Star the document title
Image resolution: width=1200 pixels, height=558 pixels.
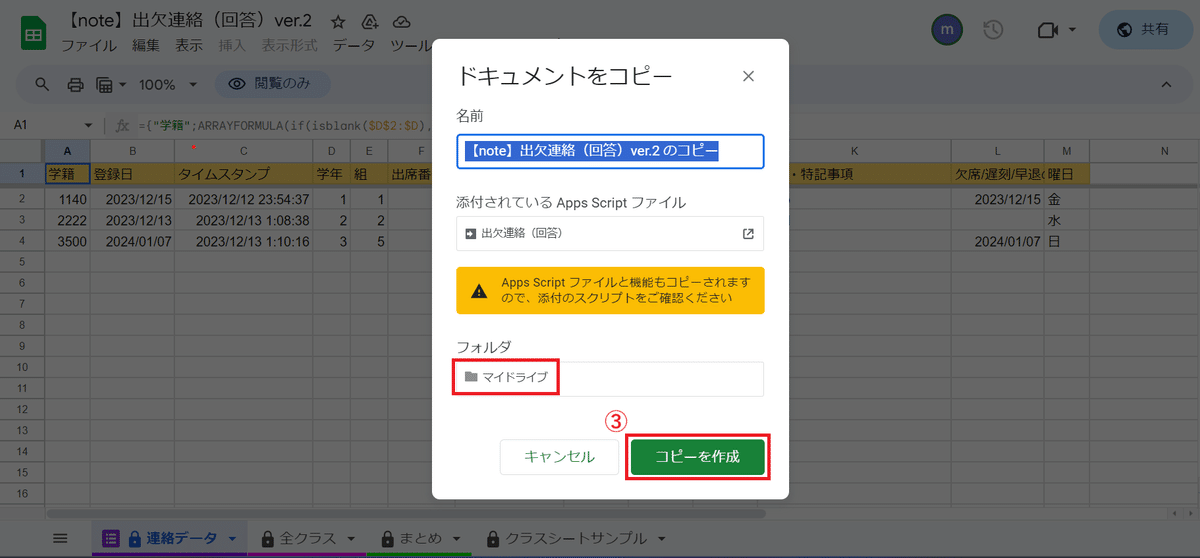338,22
